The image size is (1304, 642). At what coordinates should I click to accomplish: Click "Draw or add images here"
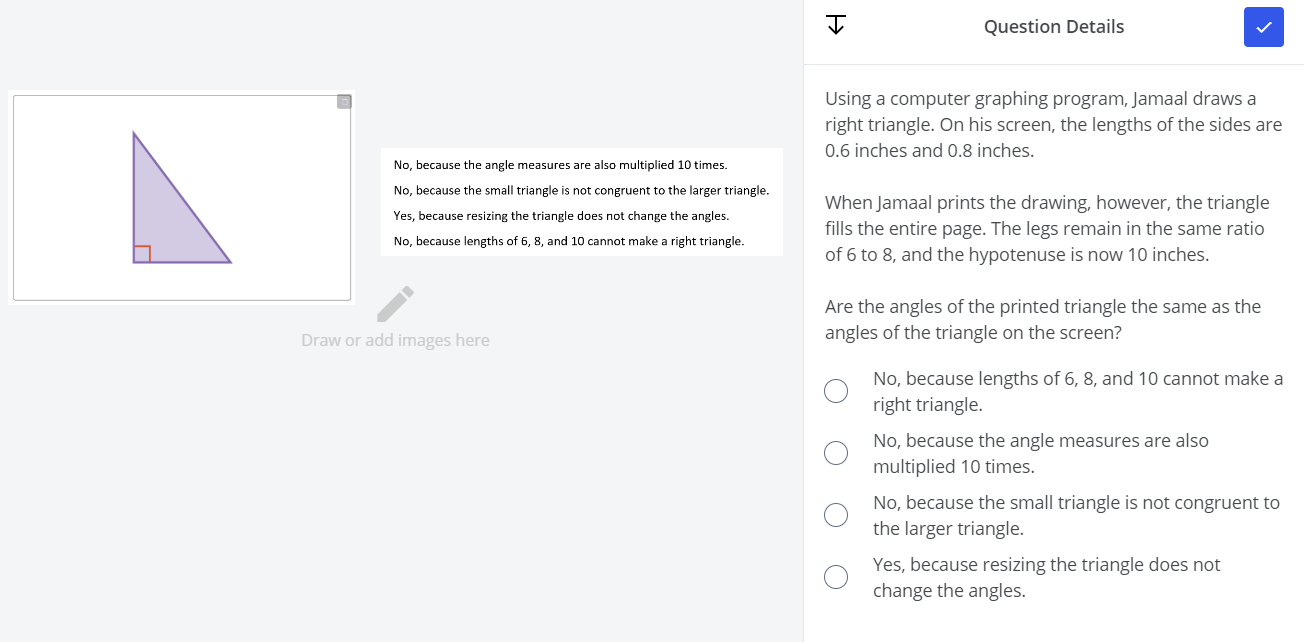click(x=394, y=339)
